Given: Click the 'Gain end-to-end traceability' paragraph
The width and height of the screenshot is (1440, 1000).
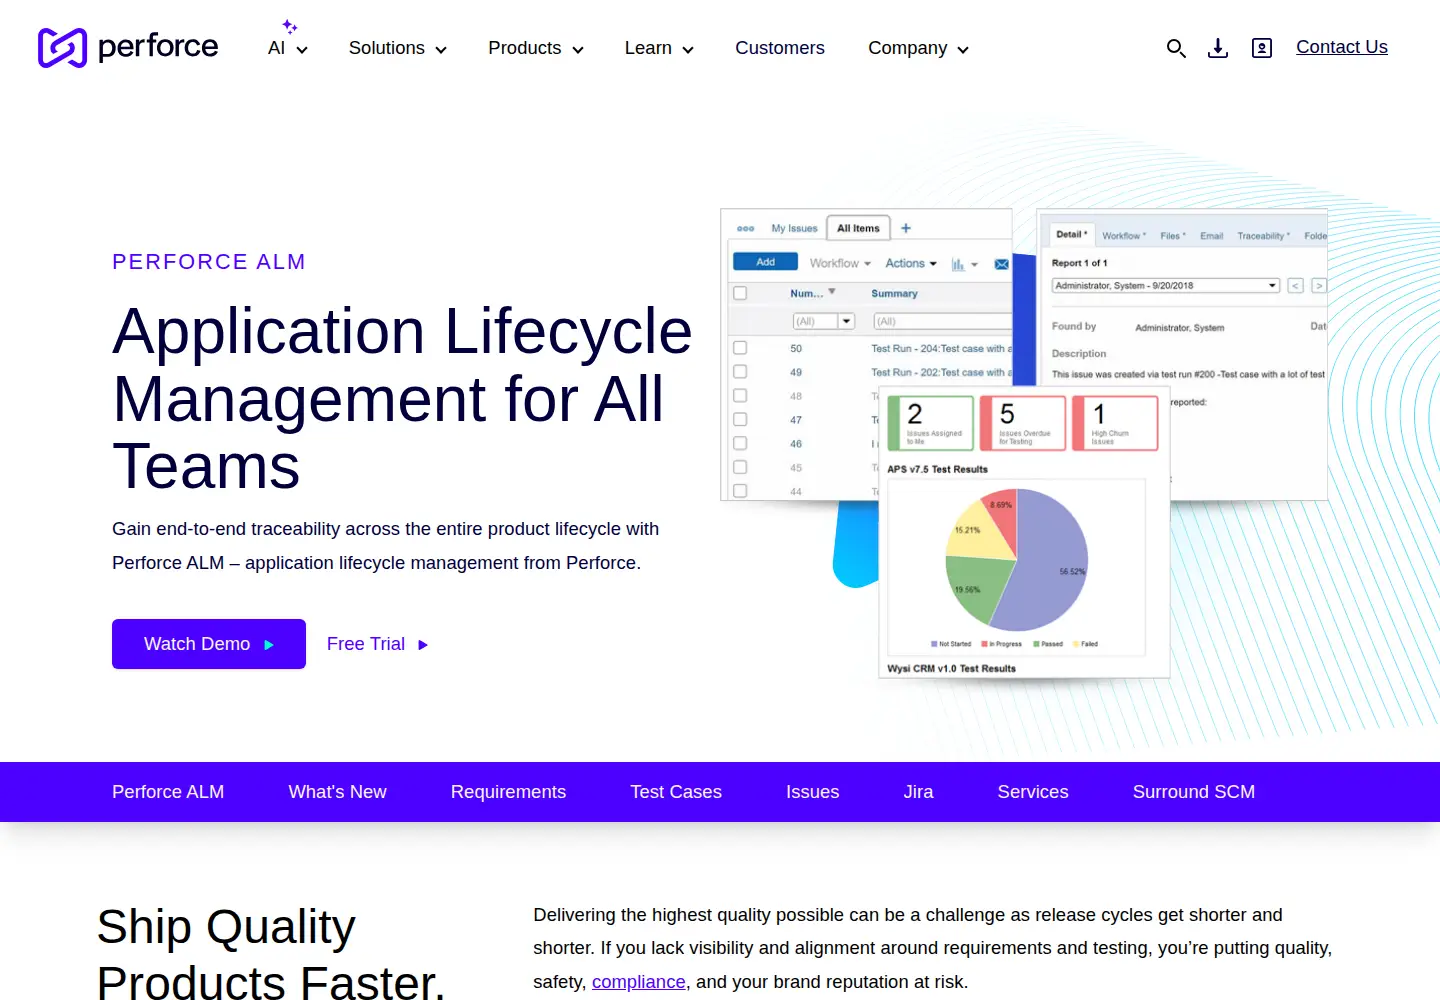Looking at the screenshot, I should [386, 546].
